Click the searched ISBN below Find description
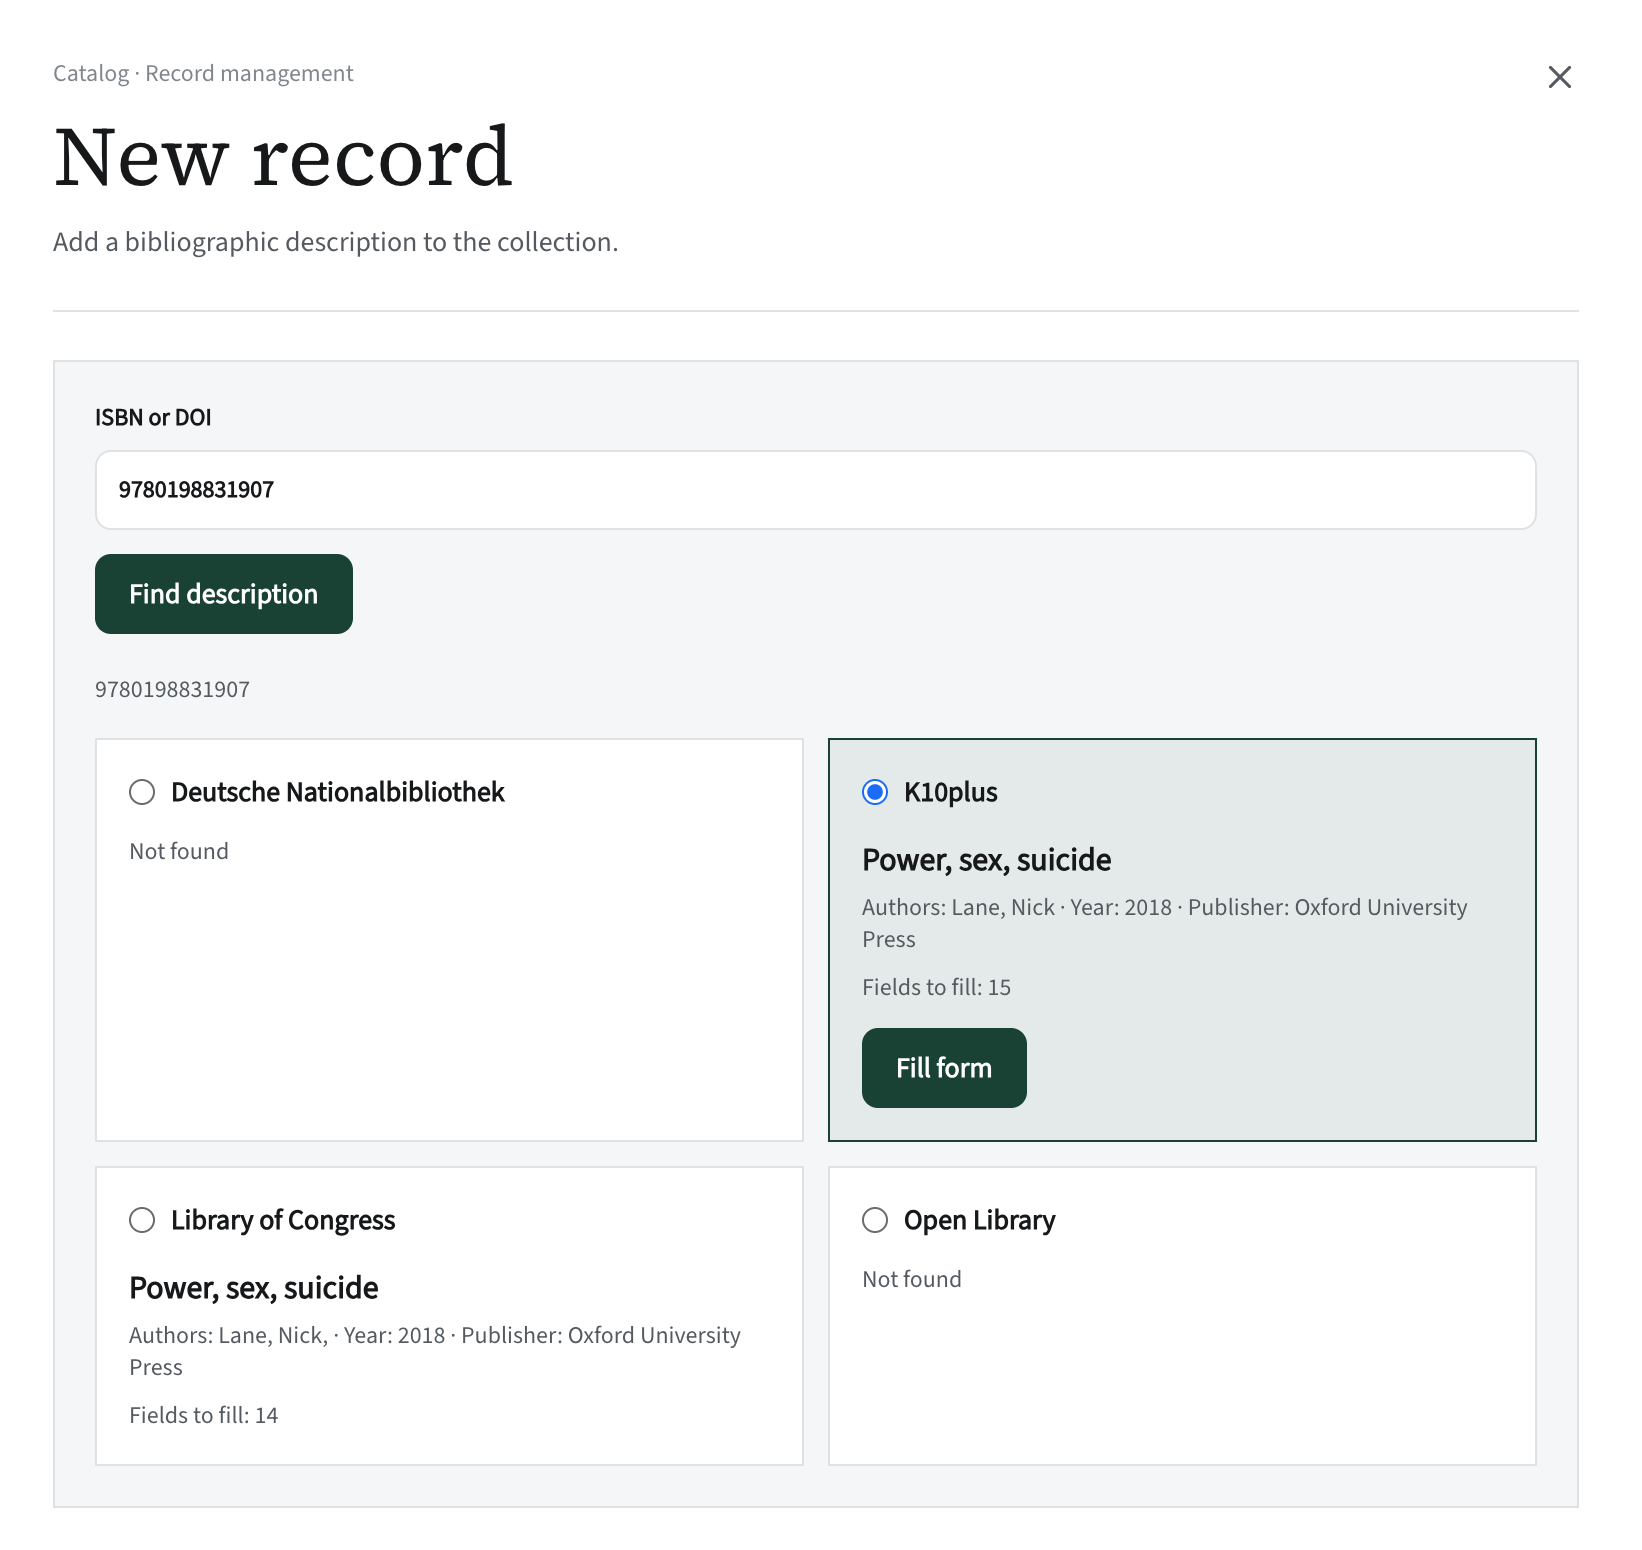The image size is (1642, 1550). pyautogui.click(x=173, y=689)
